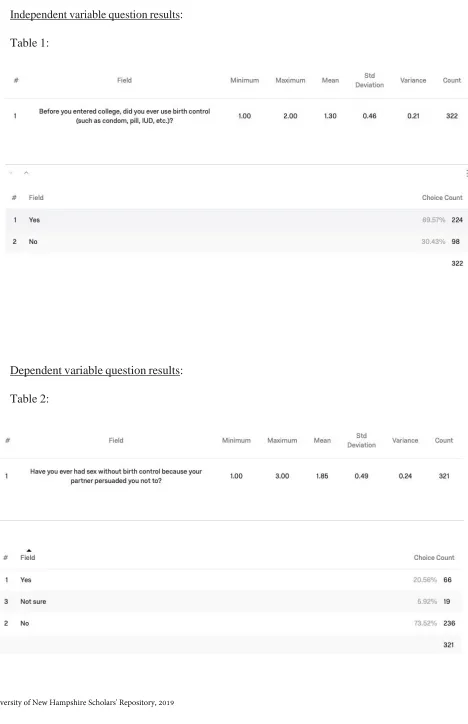This screenshot has height=724, width=468.
Task: Open the three-dot options menu at right edge
Action: [x=466, y=173]
